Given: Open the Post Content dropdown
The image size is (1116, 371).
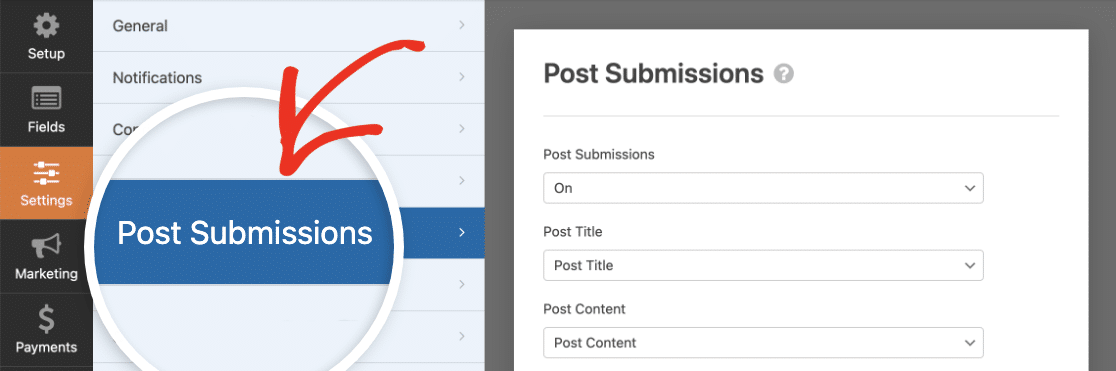Looking at the screenshot, I should tap(763, 343).
